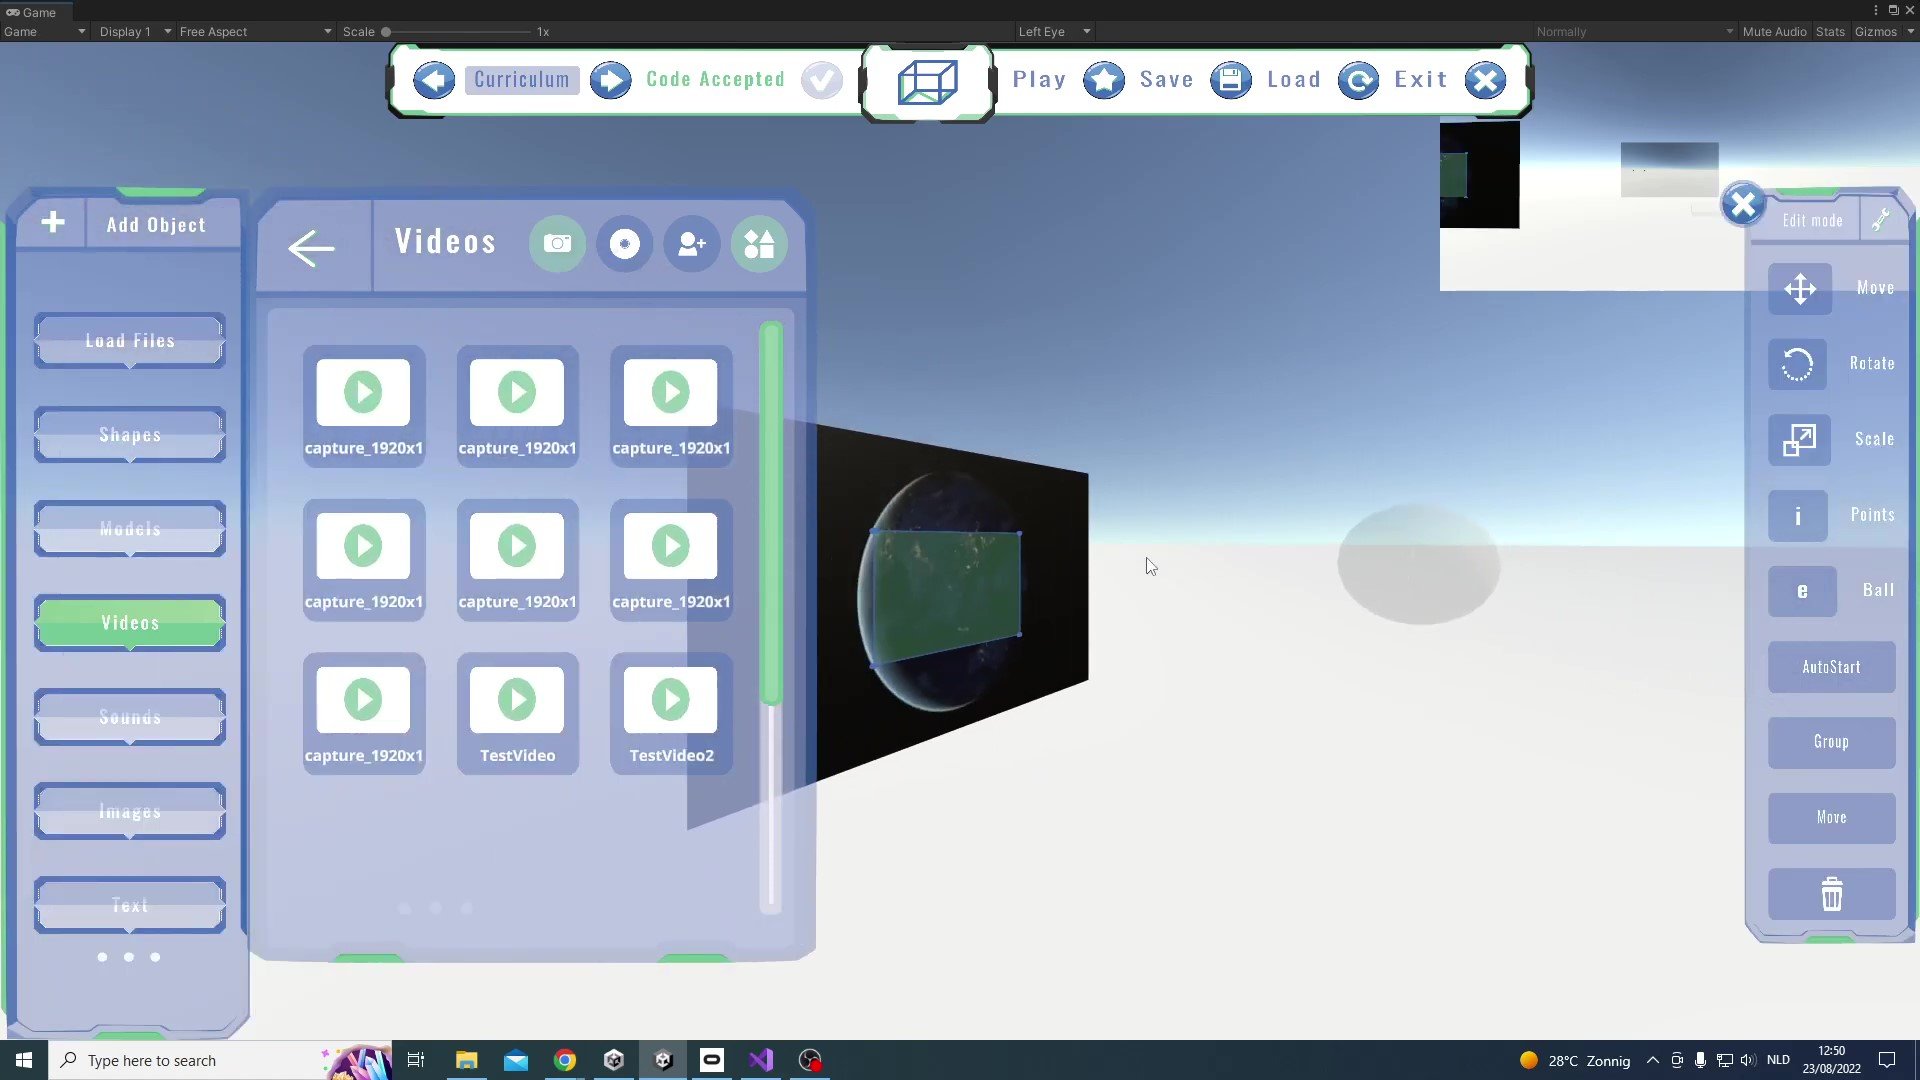Open the Normally dropdown

point(1635,32)
